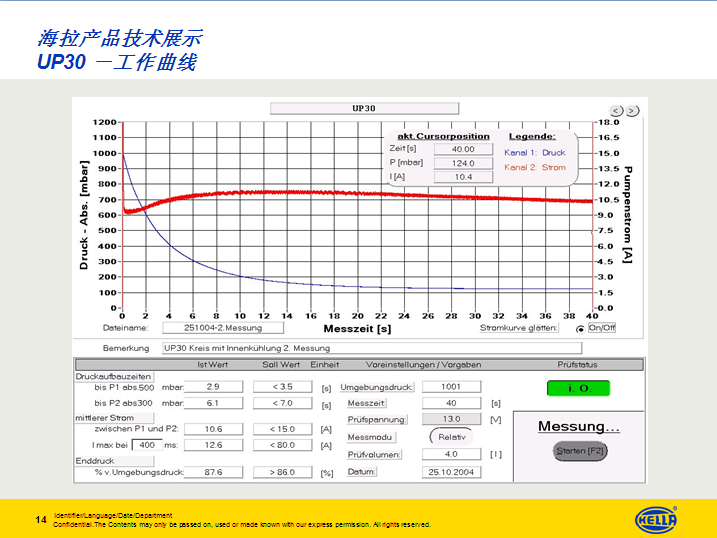
Task: Click Ist Wert 6.1 for P2 abs300
Action: tap(213, 403)
